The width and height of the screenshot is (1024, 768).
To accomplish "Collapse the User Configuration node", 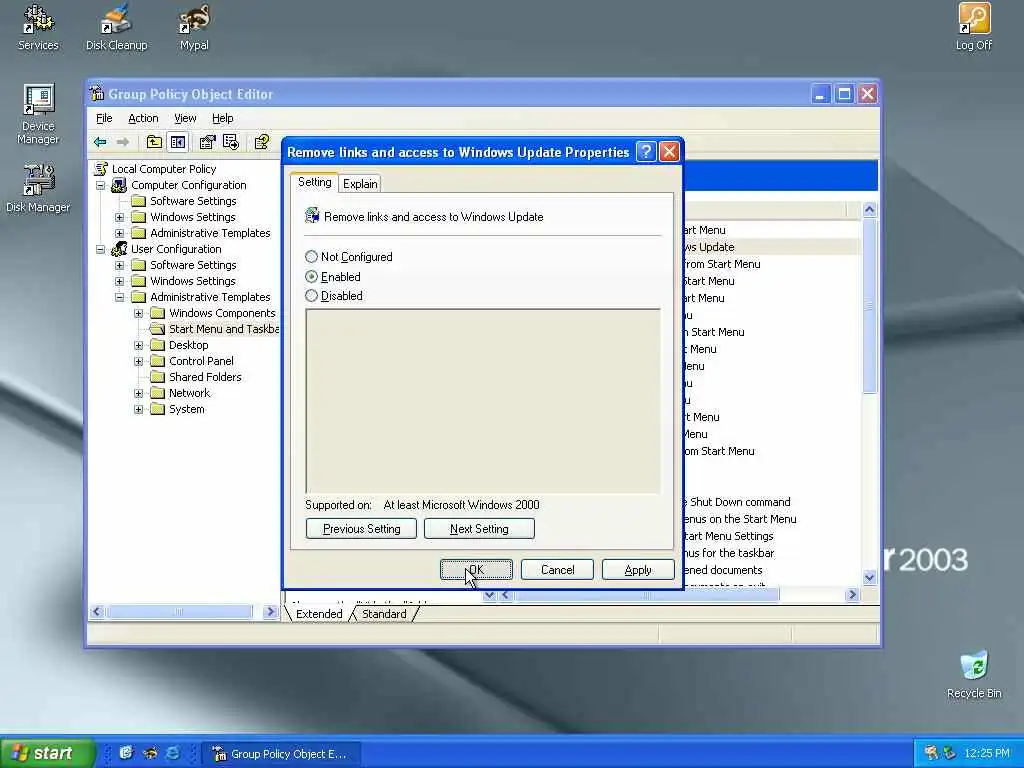I will 101,249.
